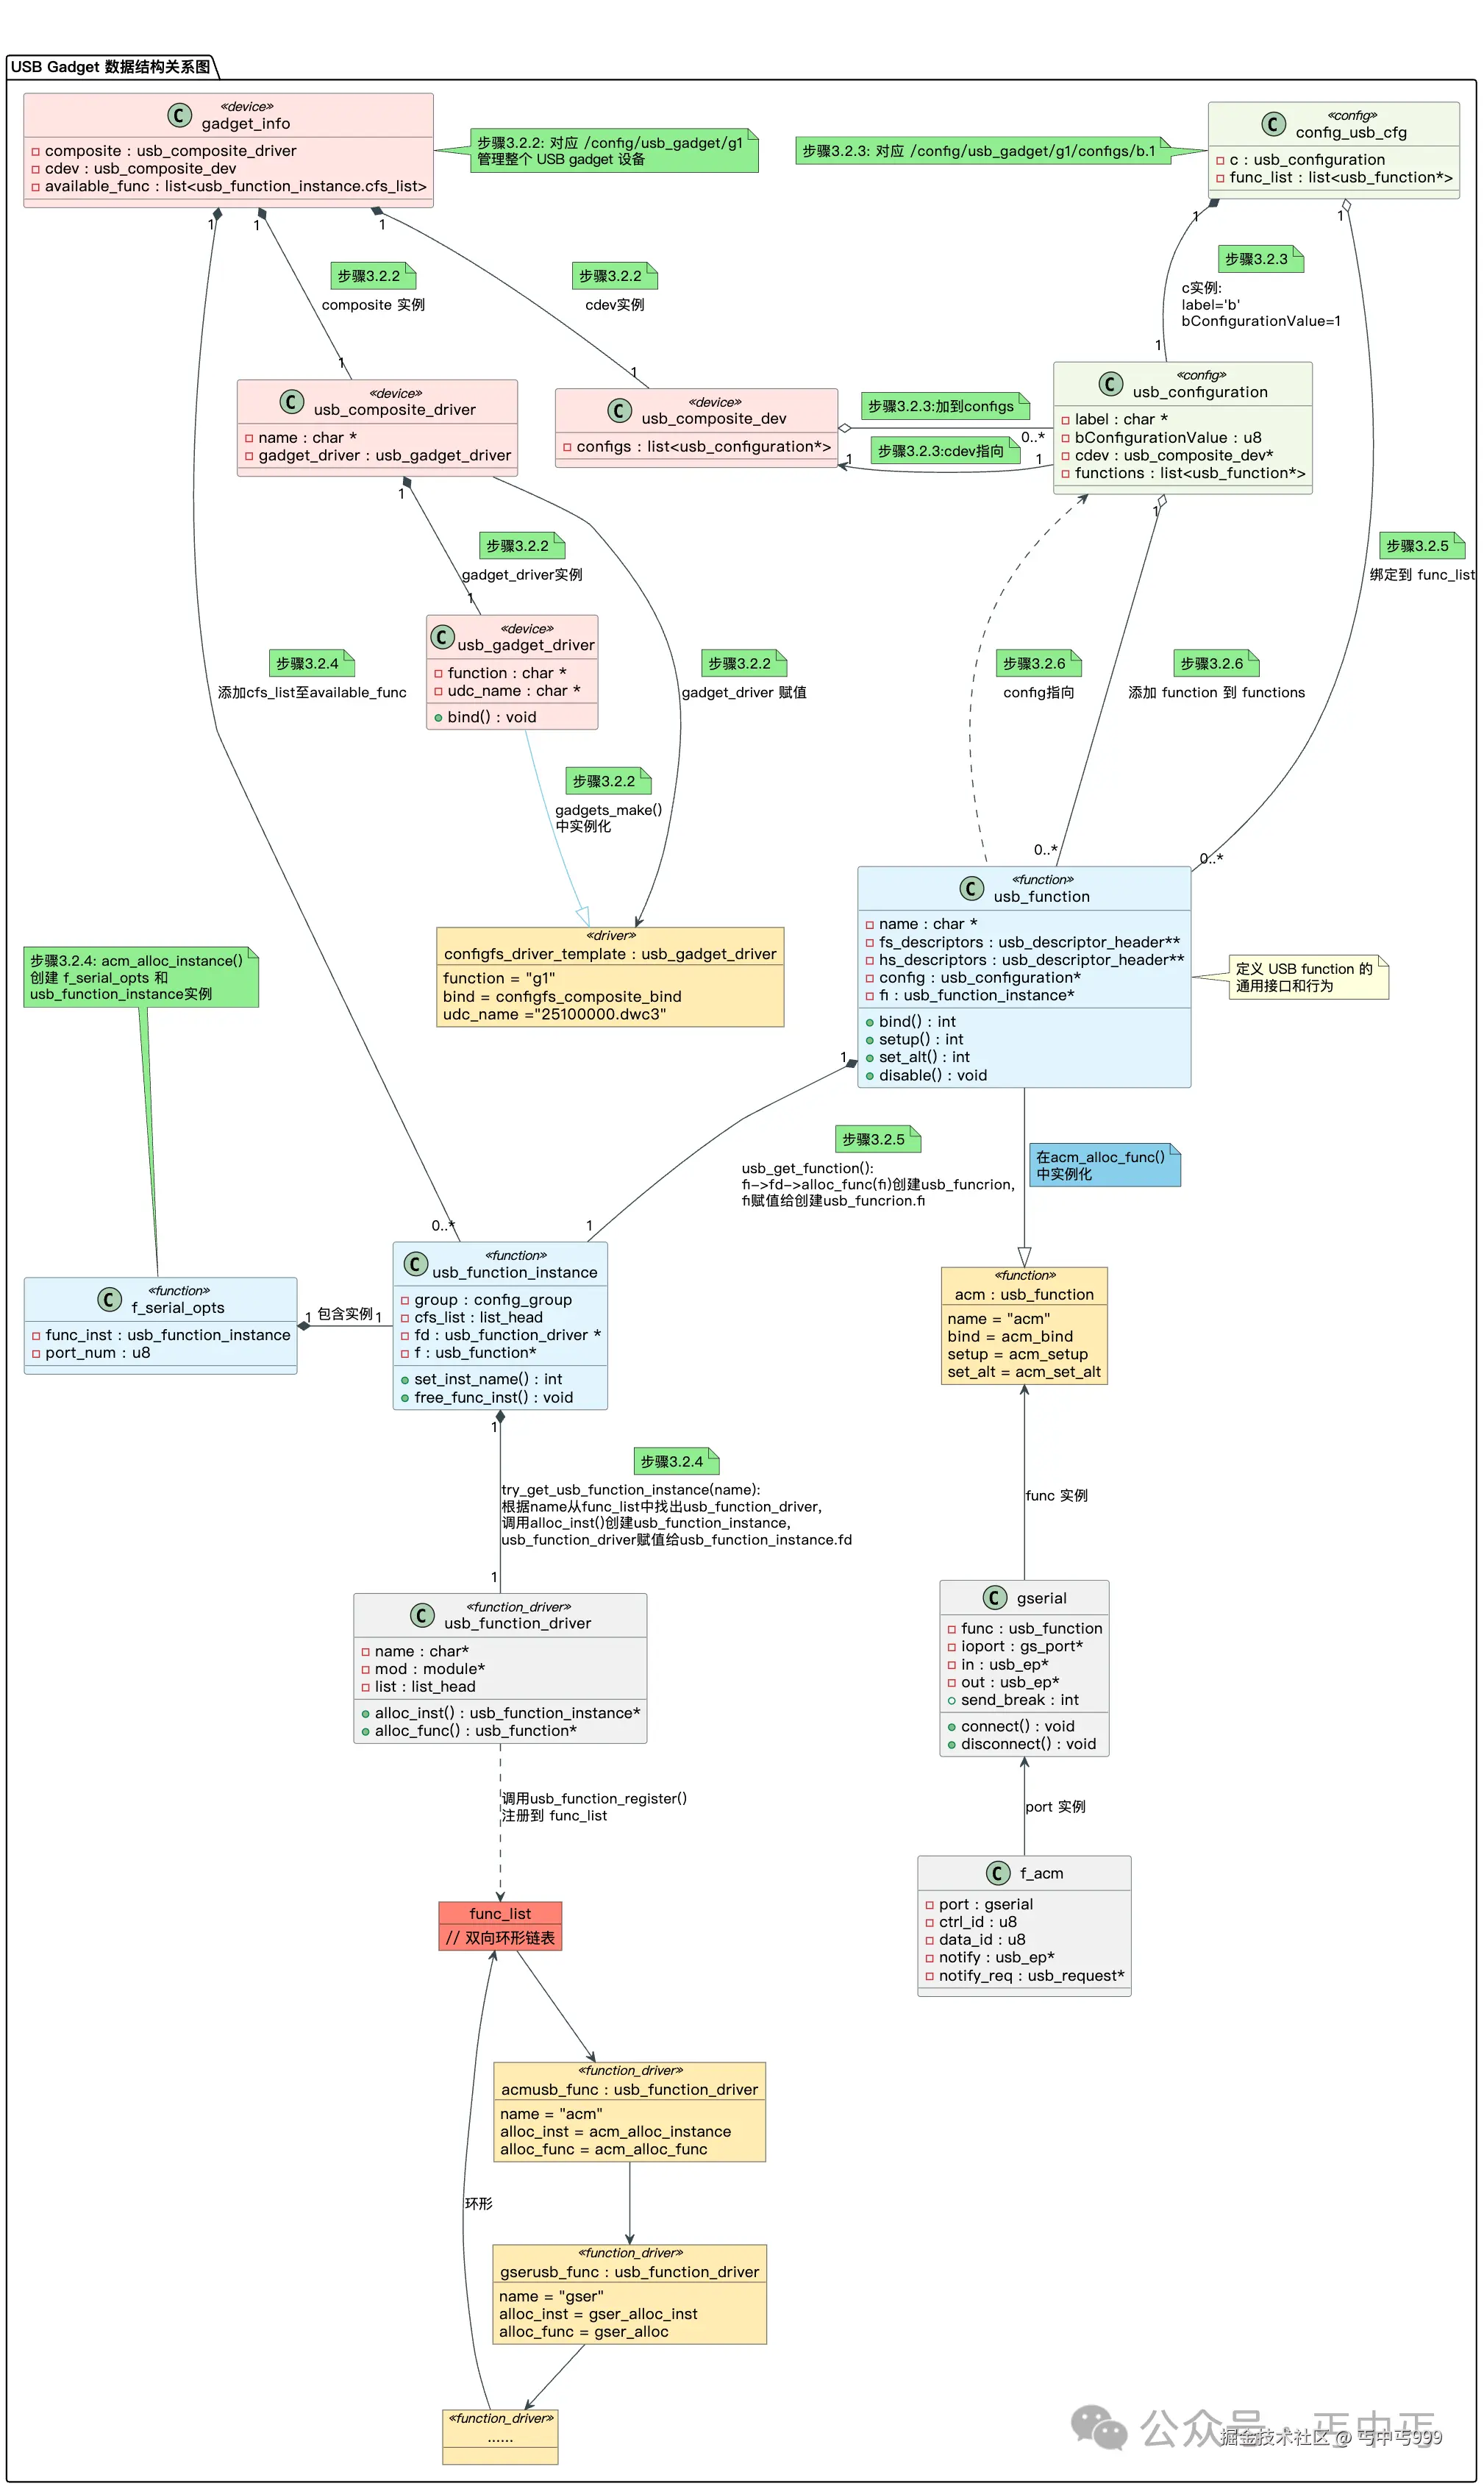This screenshot has width=1484, height=2489.
Task: Click the class icon beside gadget_info
Action: (x=179, y=115)
